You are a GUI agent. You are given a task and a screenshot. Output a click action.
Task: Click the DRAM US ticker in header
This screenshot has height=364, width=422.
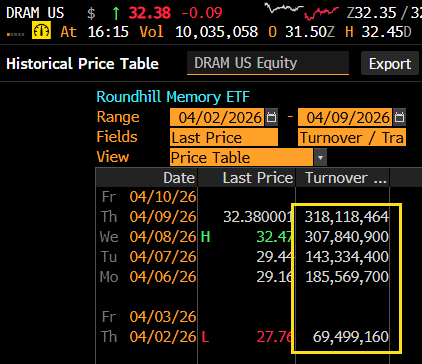click(x=35, y=13)
